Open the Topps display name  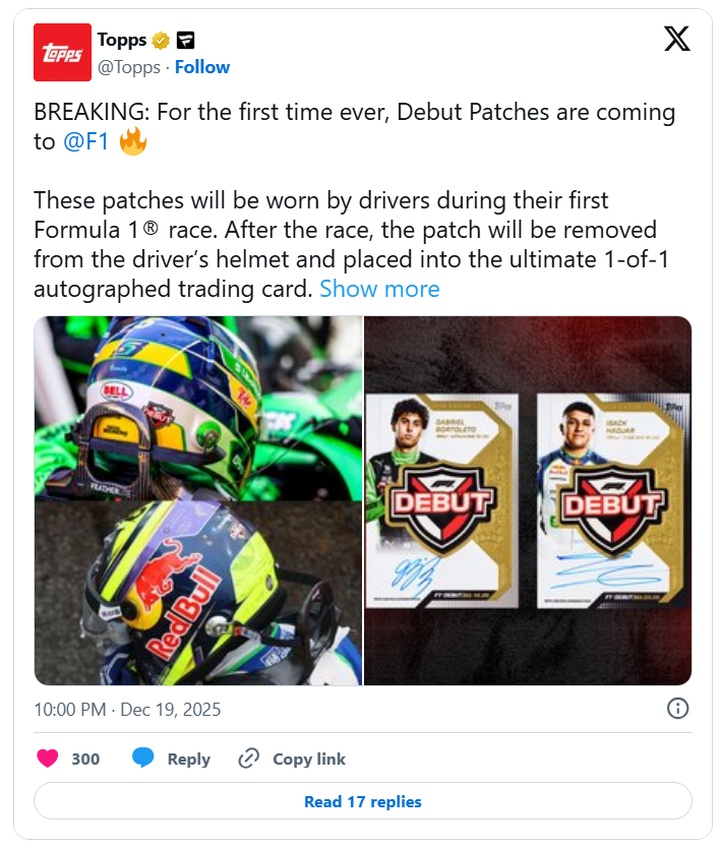point(122,40)
